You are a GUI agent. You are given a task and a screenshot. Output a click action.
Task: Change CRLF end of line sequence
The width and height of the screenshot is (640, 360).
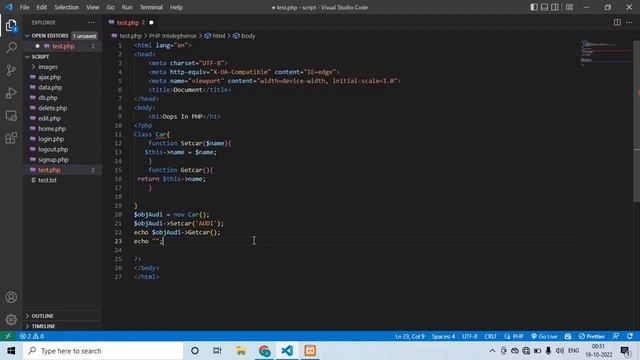pos(491,336)
